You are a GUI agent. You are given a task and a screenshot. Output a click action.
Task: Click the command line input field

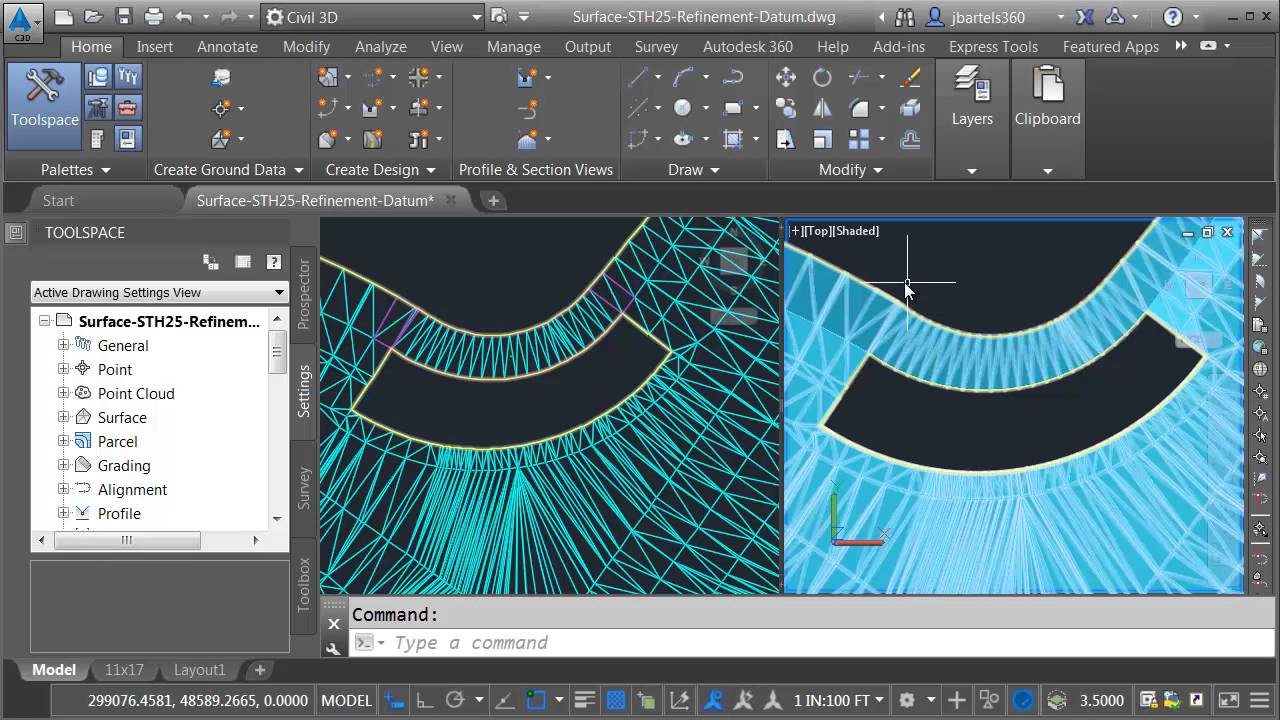tap(814, 643)
